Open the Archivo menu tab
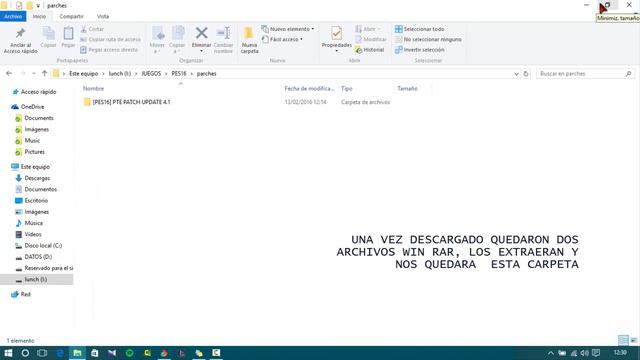 13,16
